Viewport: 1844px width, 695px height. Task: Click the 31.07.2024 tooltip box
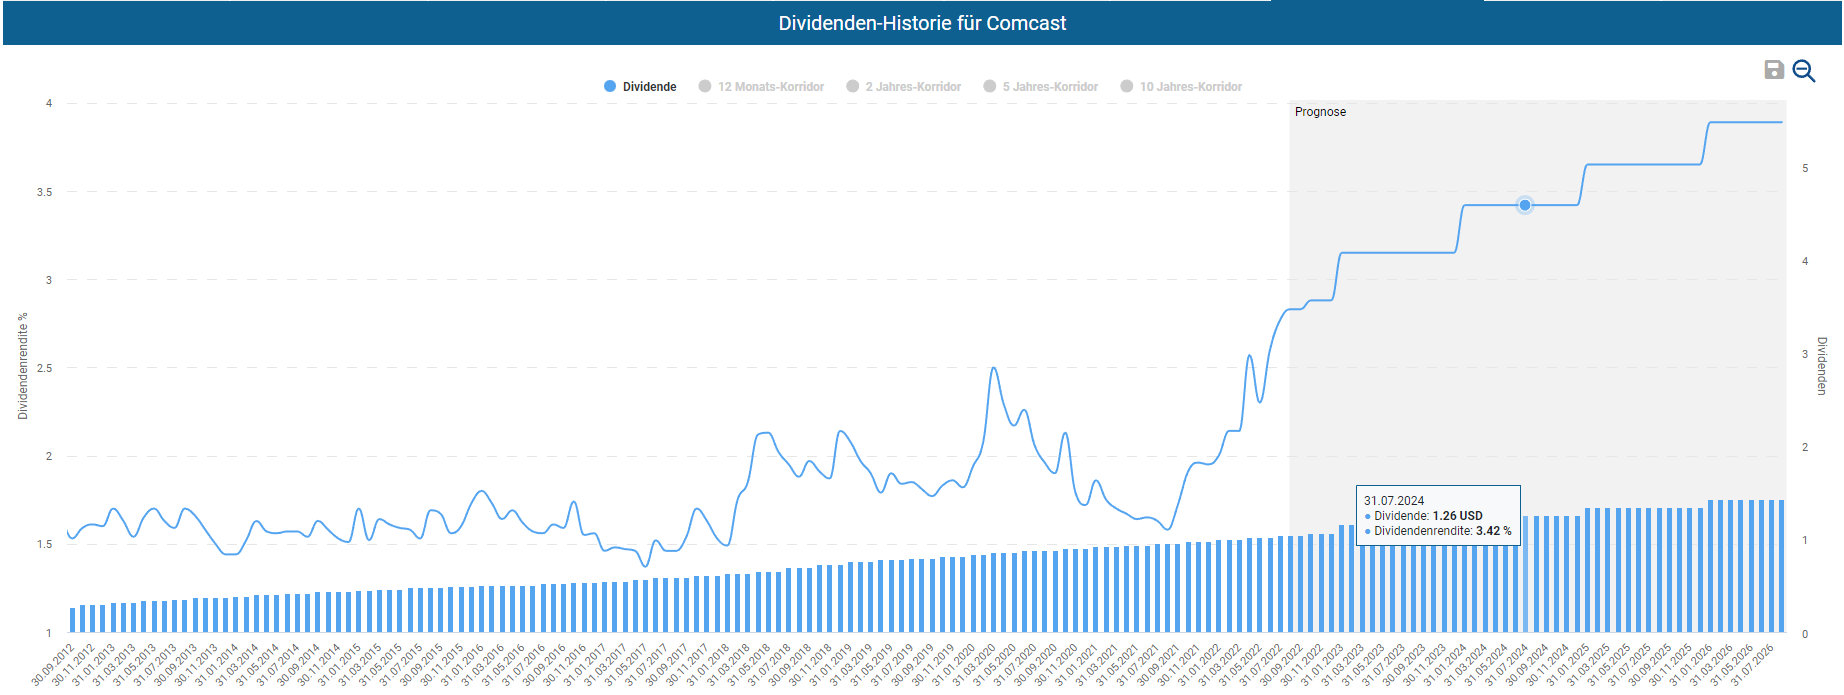coord(1438,515)
